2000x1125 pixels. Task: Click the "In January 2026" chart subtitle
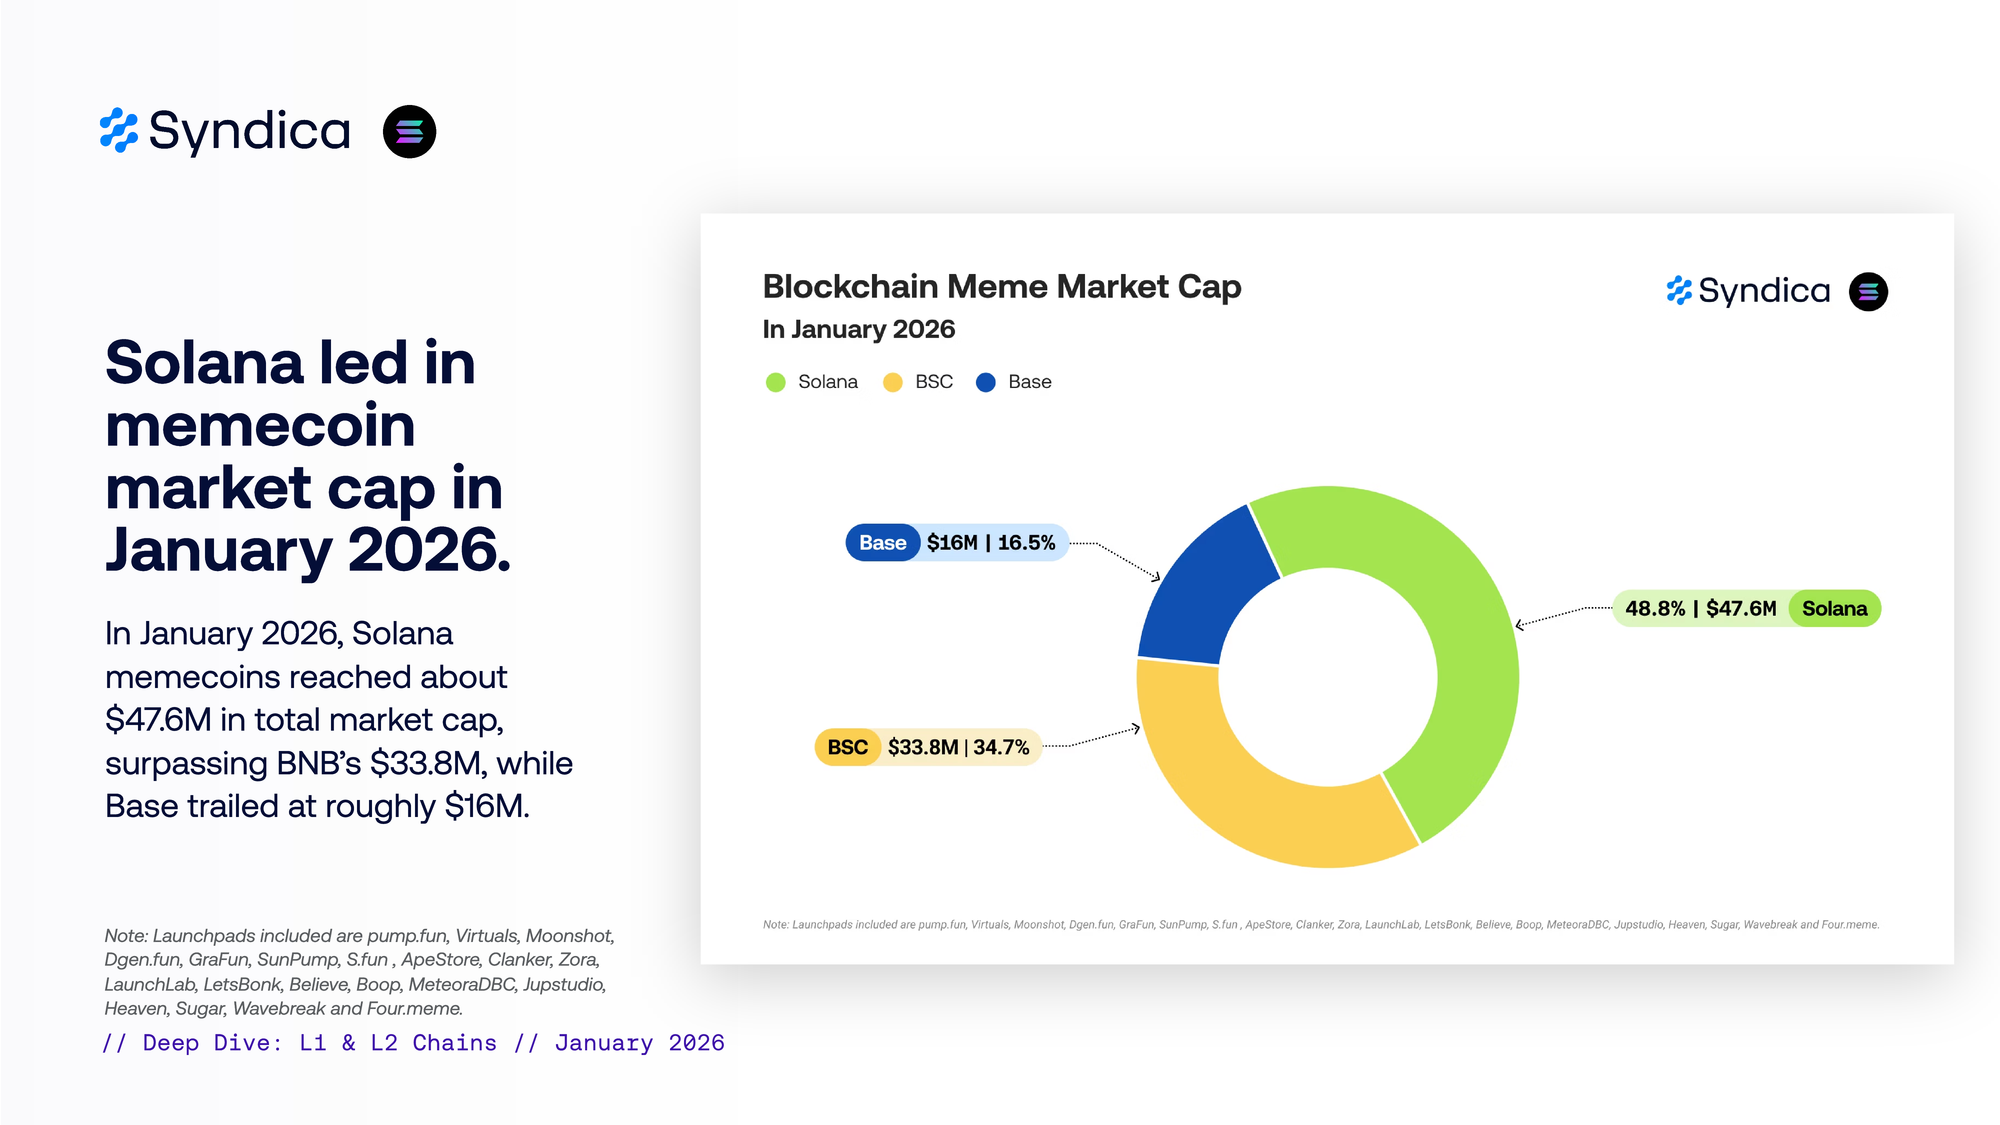(x=859, y=329)
